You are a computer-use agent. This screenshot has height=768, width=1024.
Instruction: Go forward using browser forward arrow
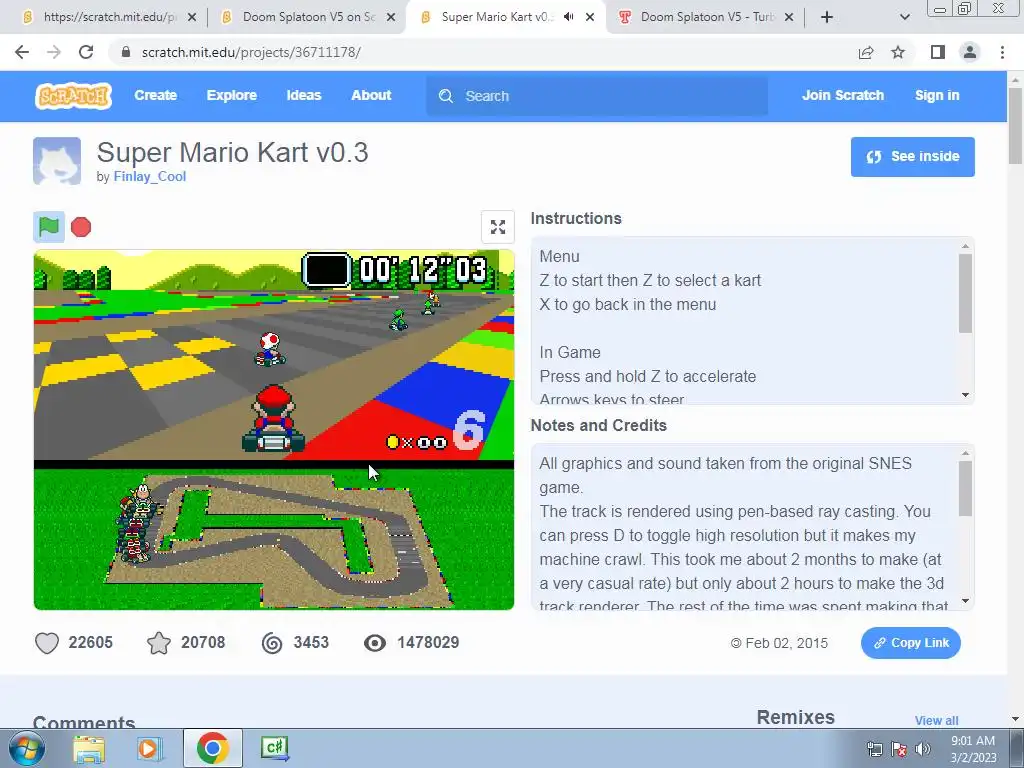[x=54, y=52]
